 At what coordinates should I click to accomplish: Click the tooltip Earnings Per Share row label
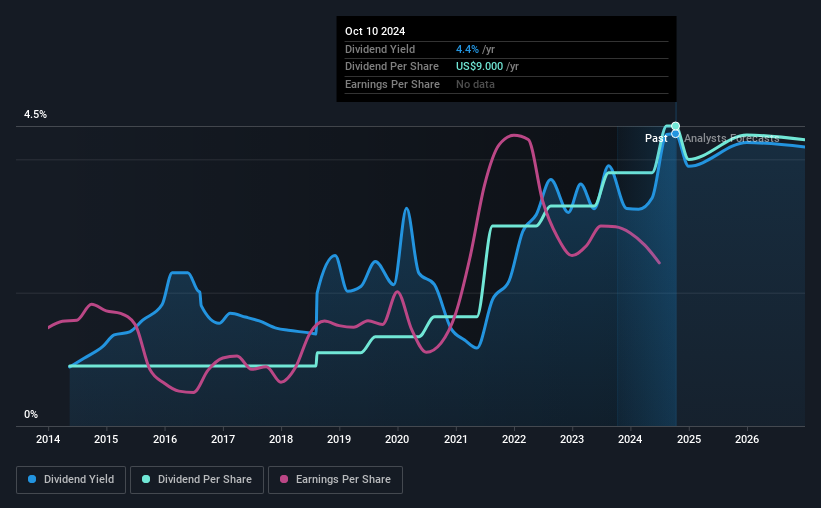392,84
